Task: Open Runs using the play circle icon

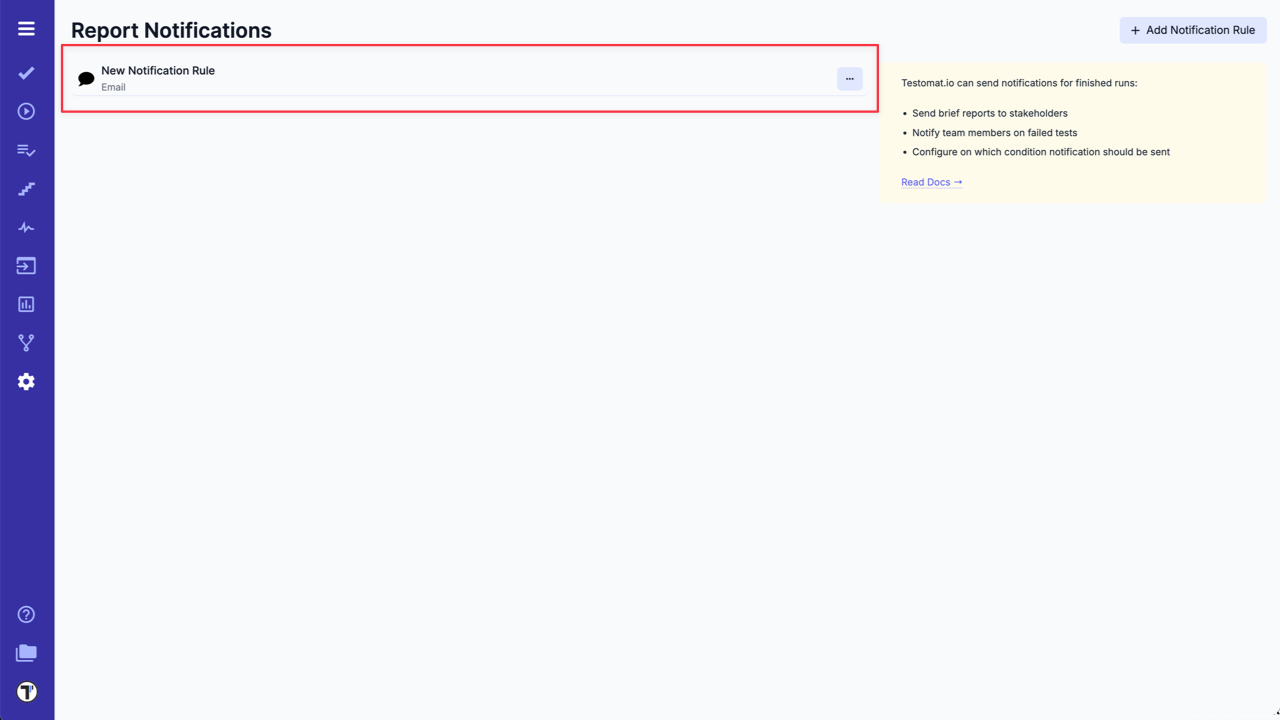Action: pyautogui.click(x=26, y=111)
